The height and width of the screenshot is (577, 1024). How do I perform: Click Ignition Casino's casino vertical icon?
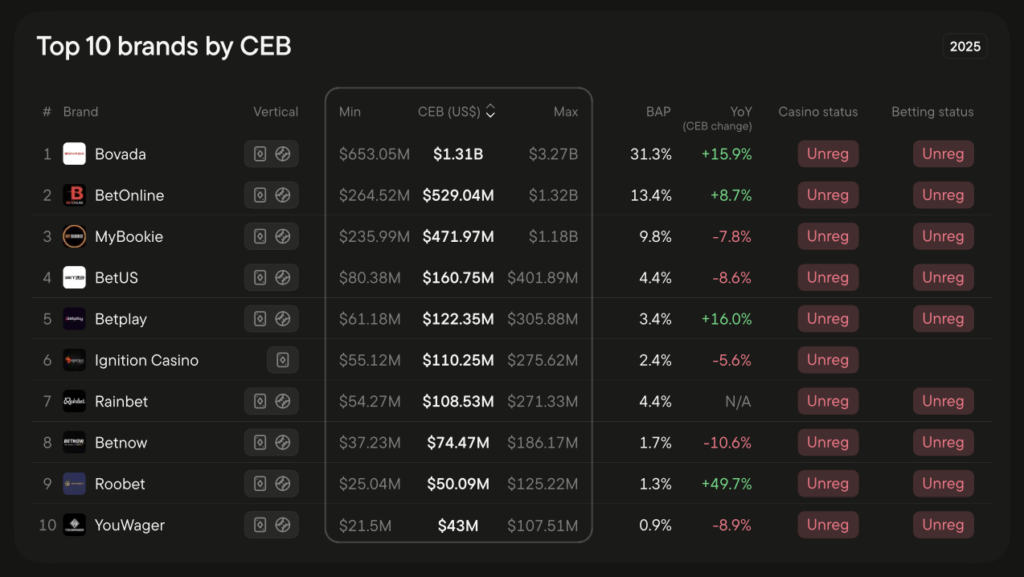point(283,360)
